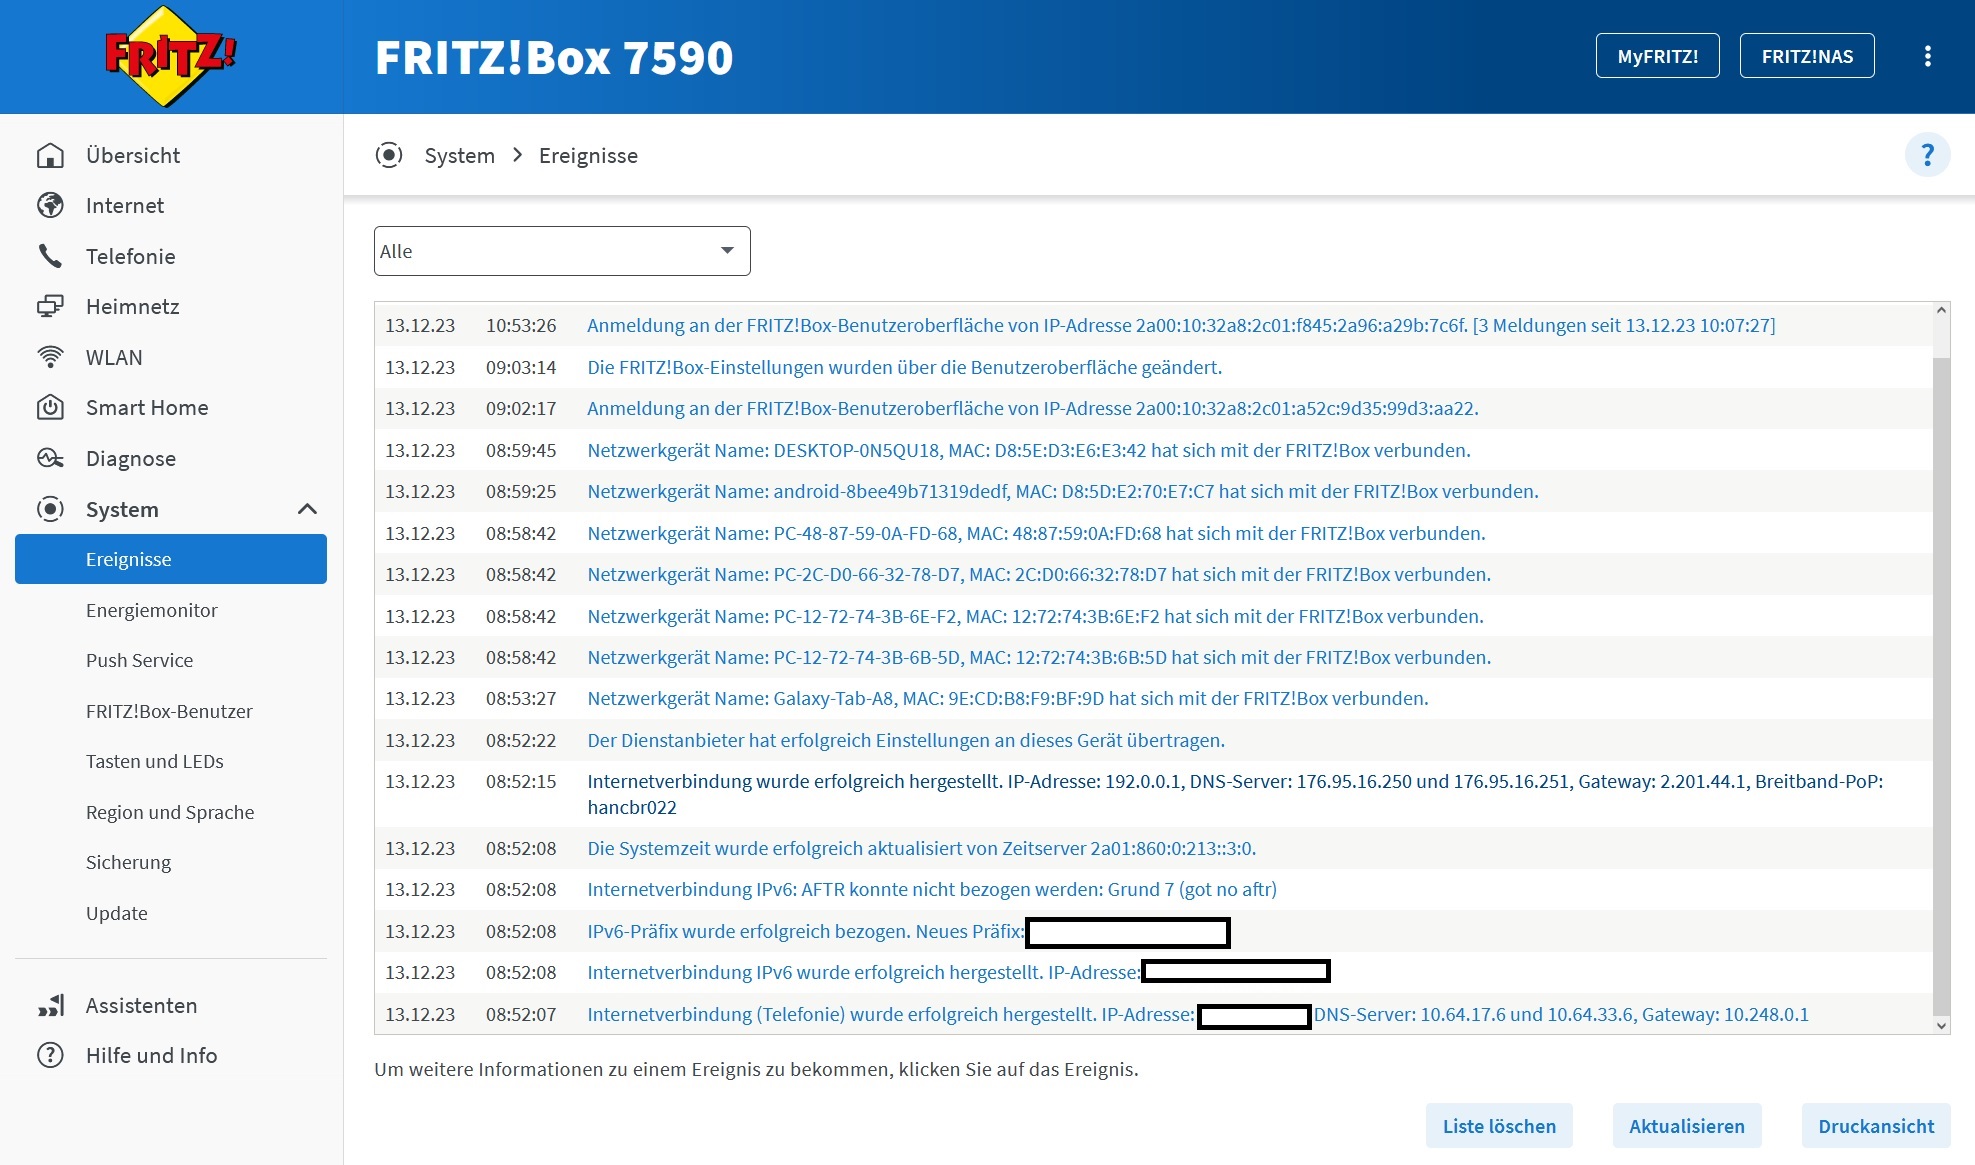This screenshot has height=1165, width=1975.
Task: Open the MyFRITZ! header button
Action: pos(1657,56)
